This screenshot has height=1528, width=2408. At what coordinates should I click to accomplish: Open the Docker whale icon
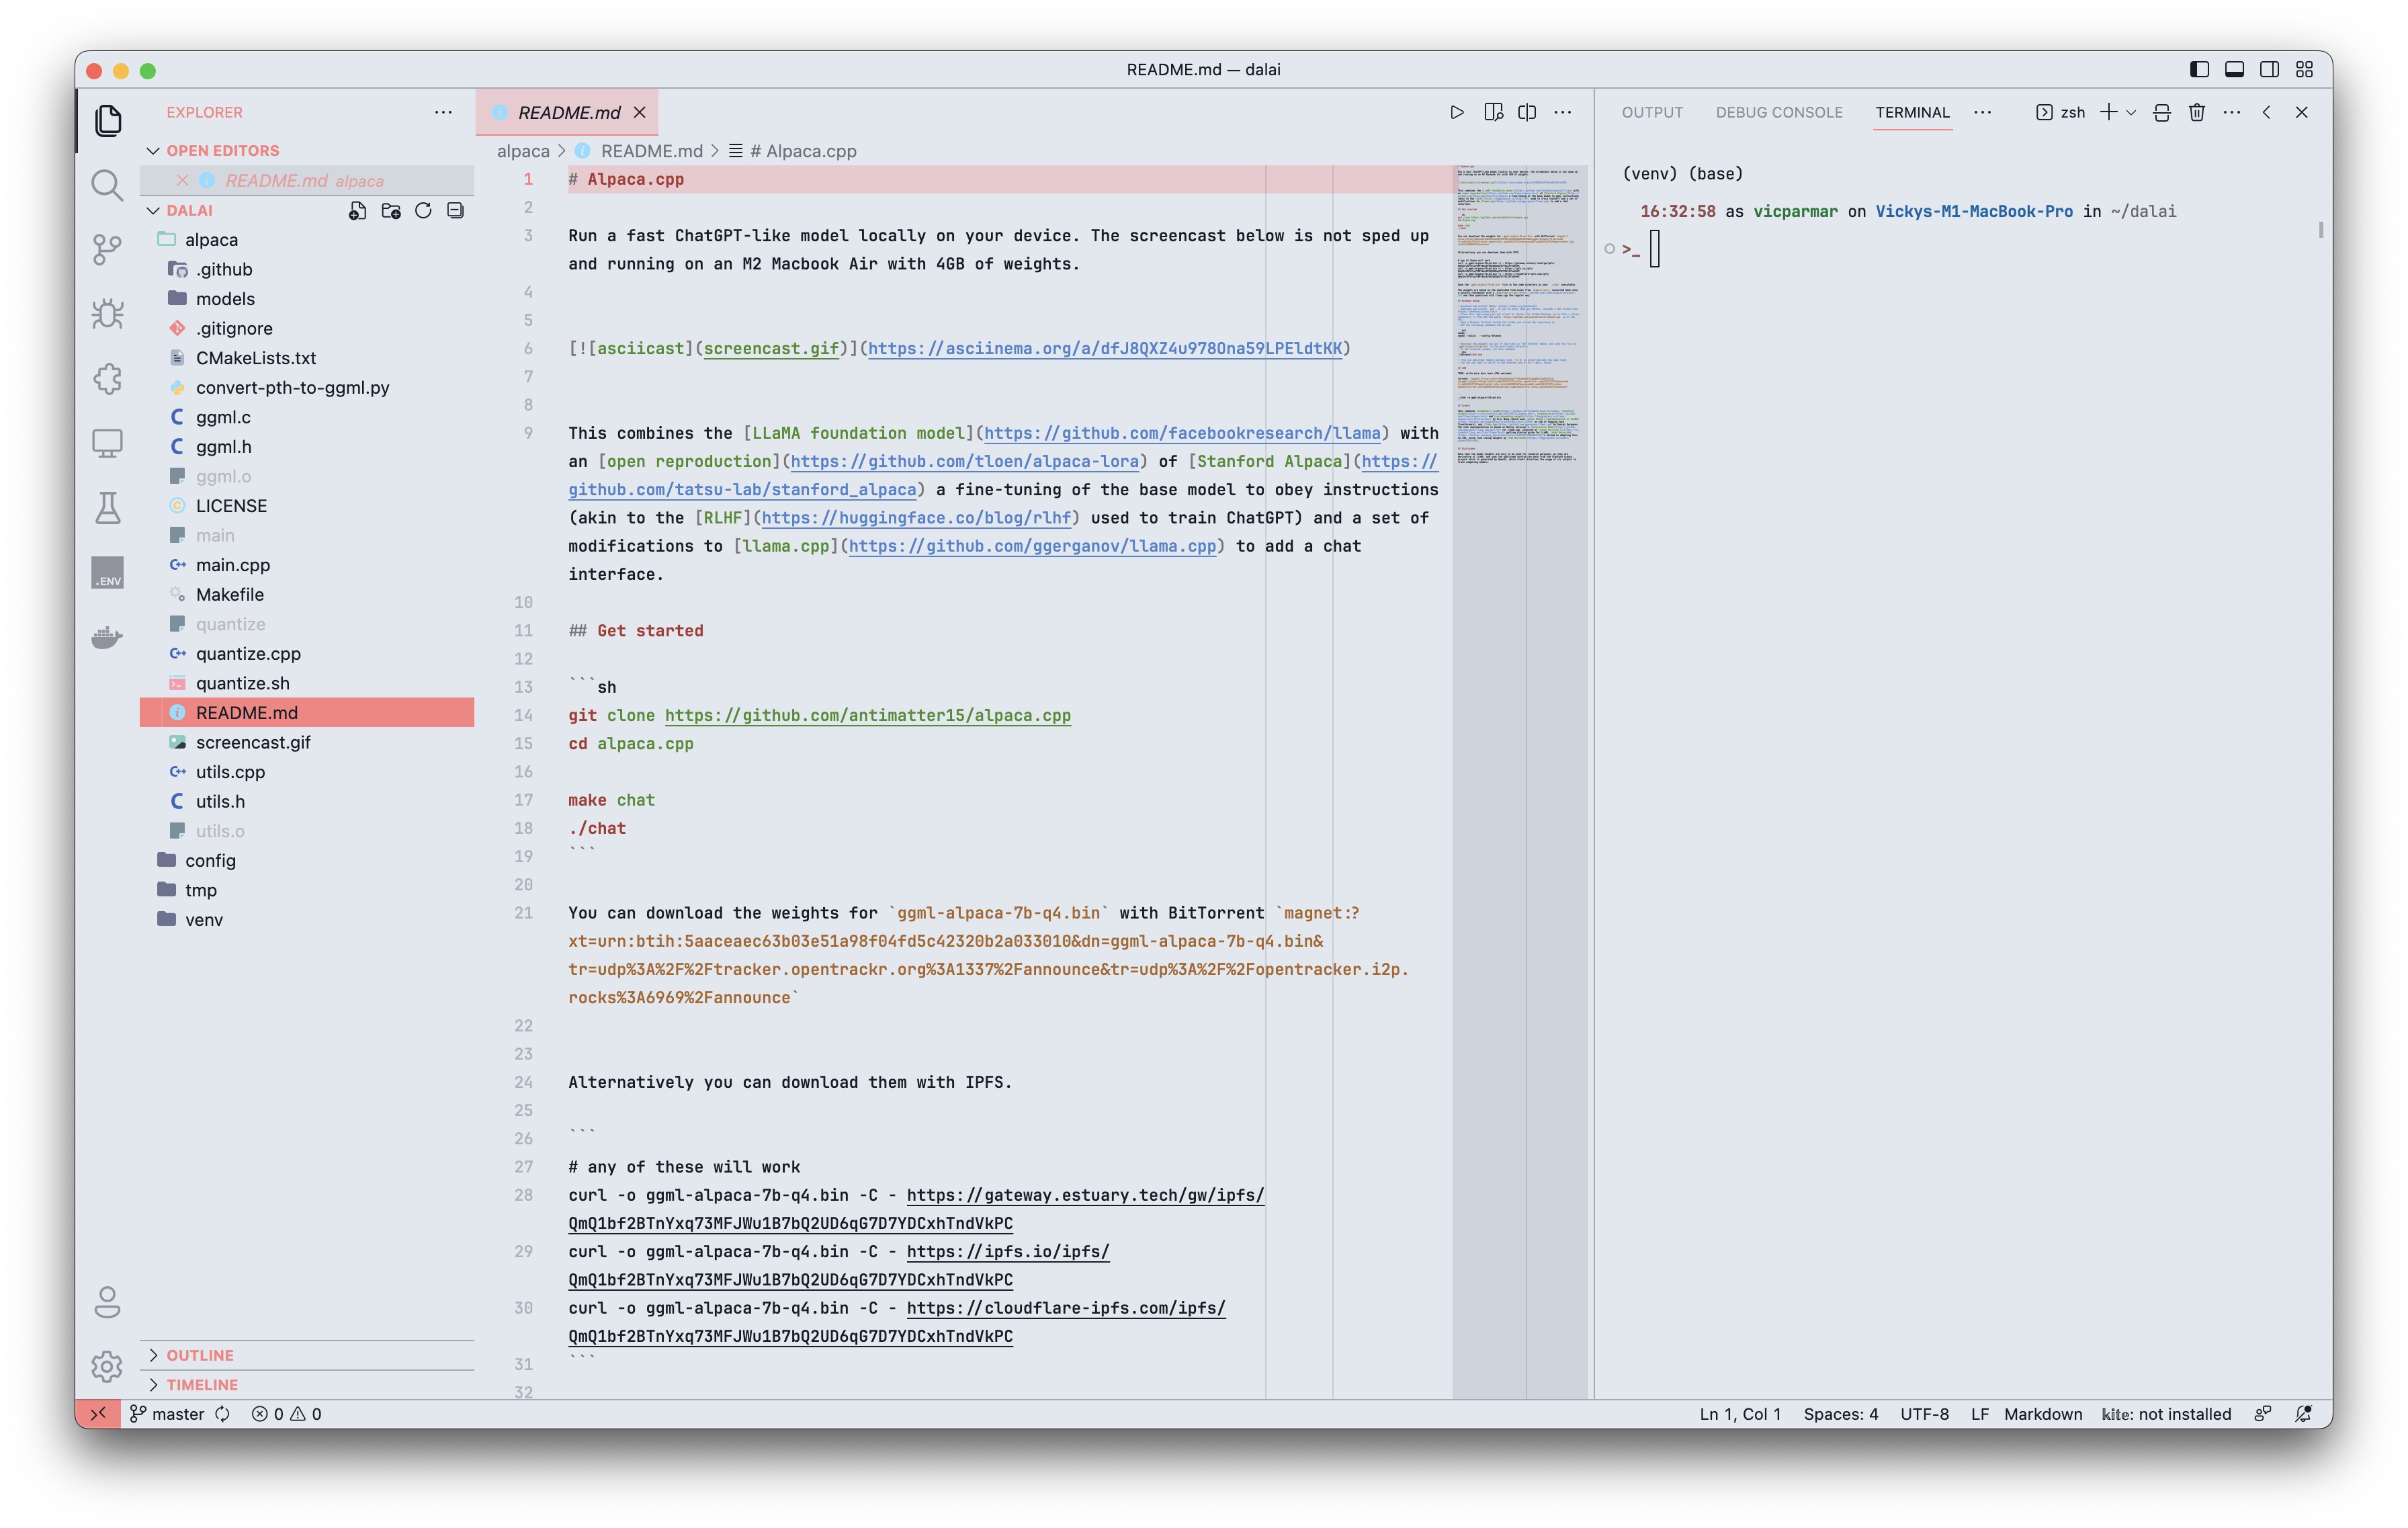(x=107, y=637)
